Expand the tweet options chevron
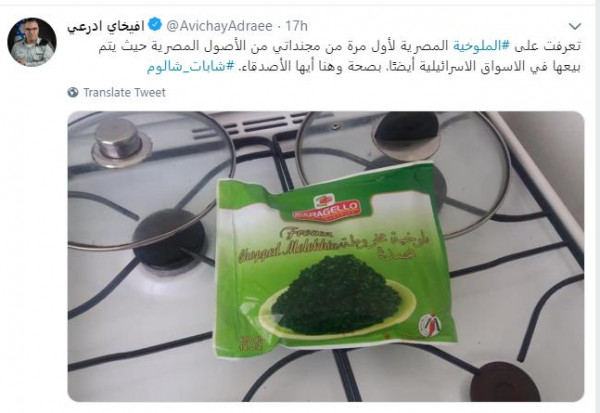Viewport: 600px width, 413px height. click(574, 26)
